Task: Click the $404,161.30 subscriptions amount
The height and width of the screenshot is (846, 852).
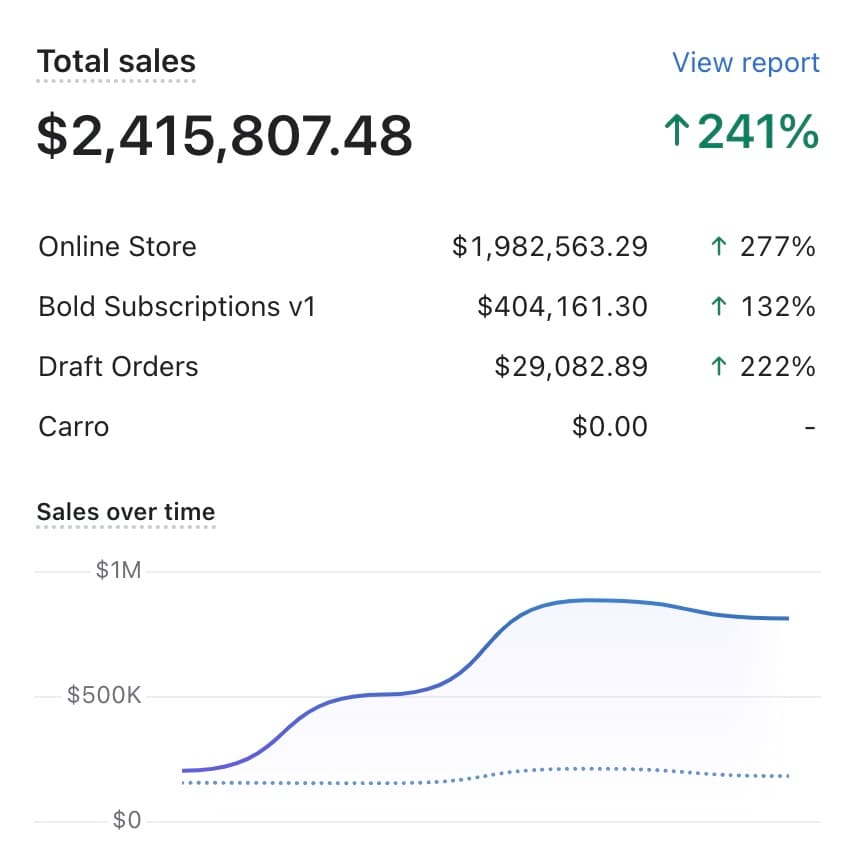Action: pos(562,307)
